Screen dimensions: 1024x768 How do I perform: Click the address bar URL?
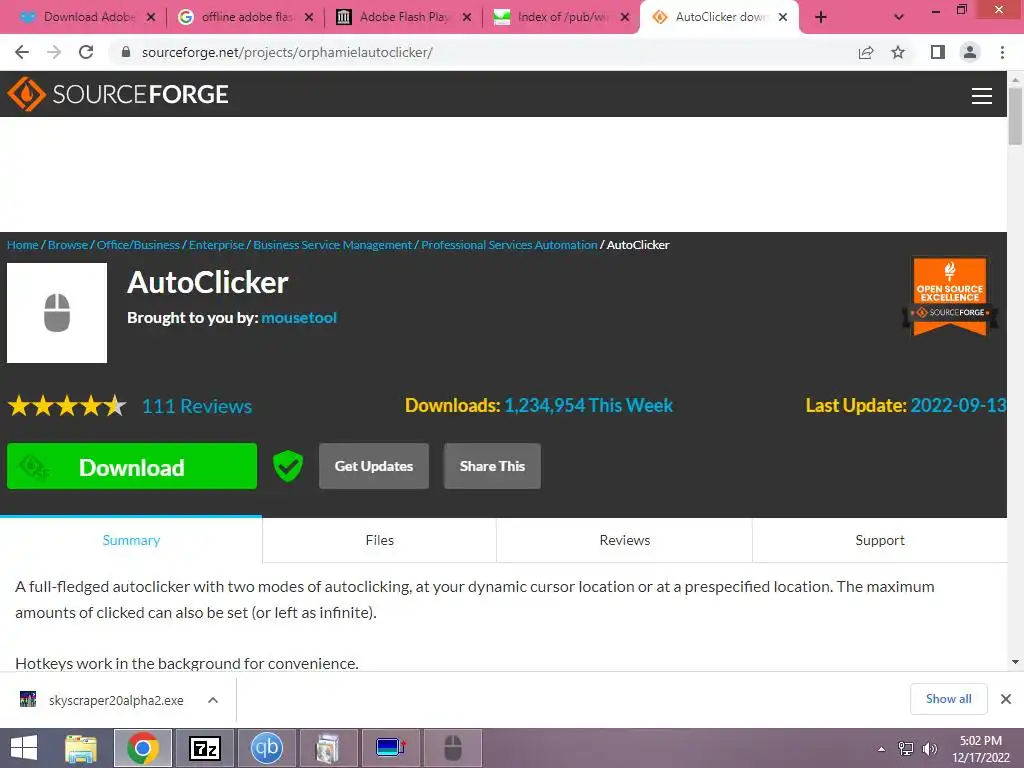287,52
